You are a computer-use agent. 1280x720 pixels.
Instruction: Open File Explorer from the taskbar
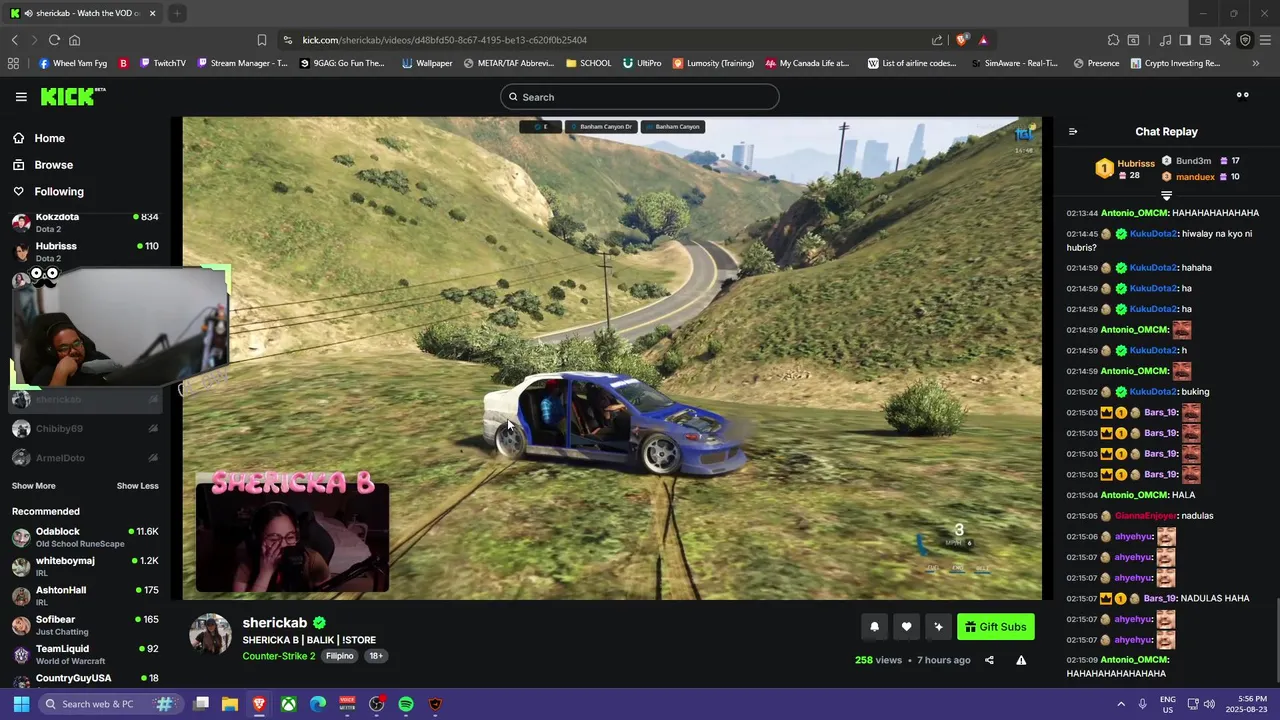click(229, 704)
